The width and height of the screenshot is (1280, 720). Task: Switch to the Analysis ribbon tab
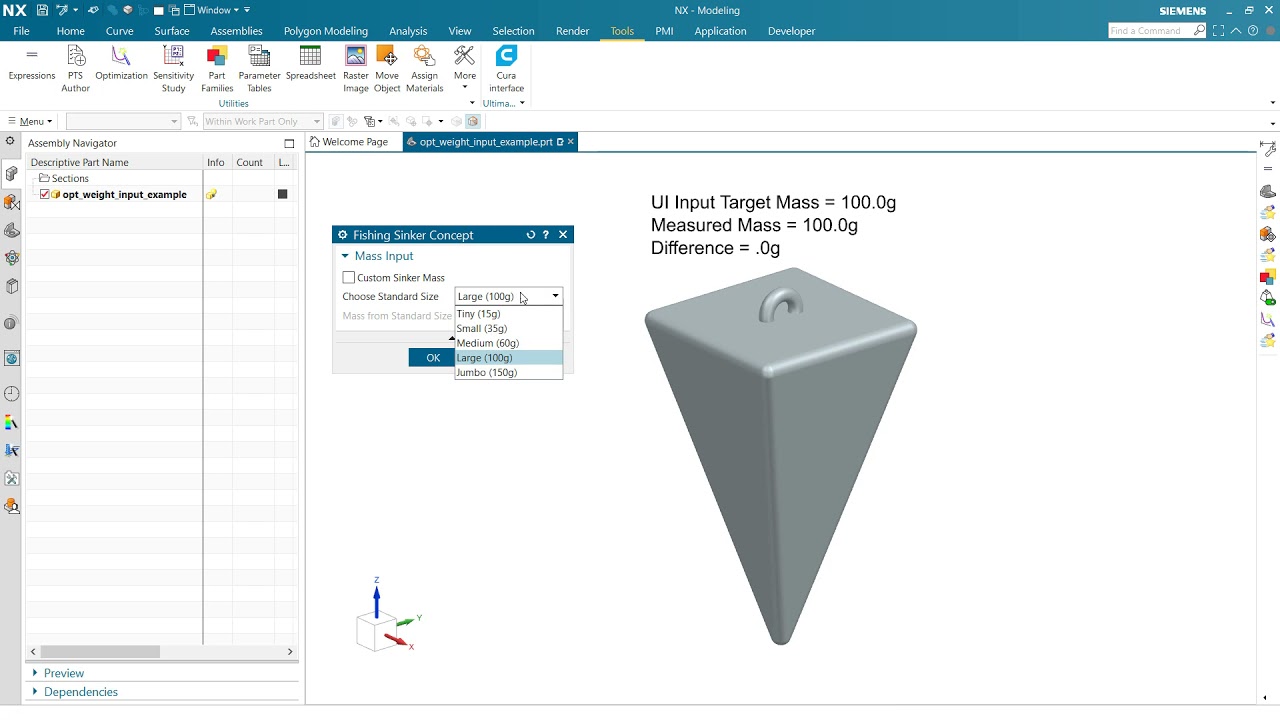(408, 31)
